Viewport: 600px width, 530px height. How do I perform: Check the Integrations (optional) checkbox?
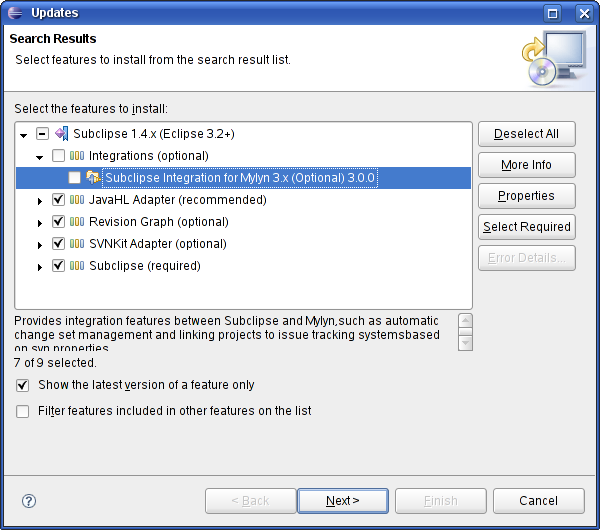coord(58,156)
